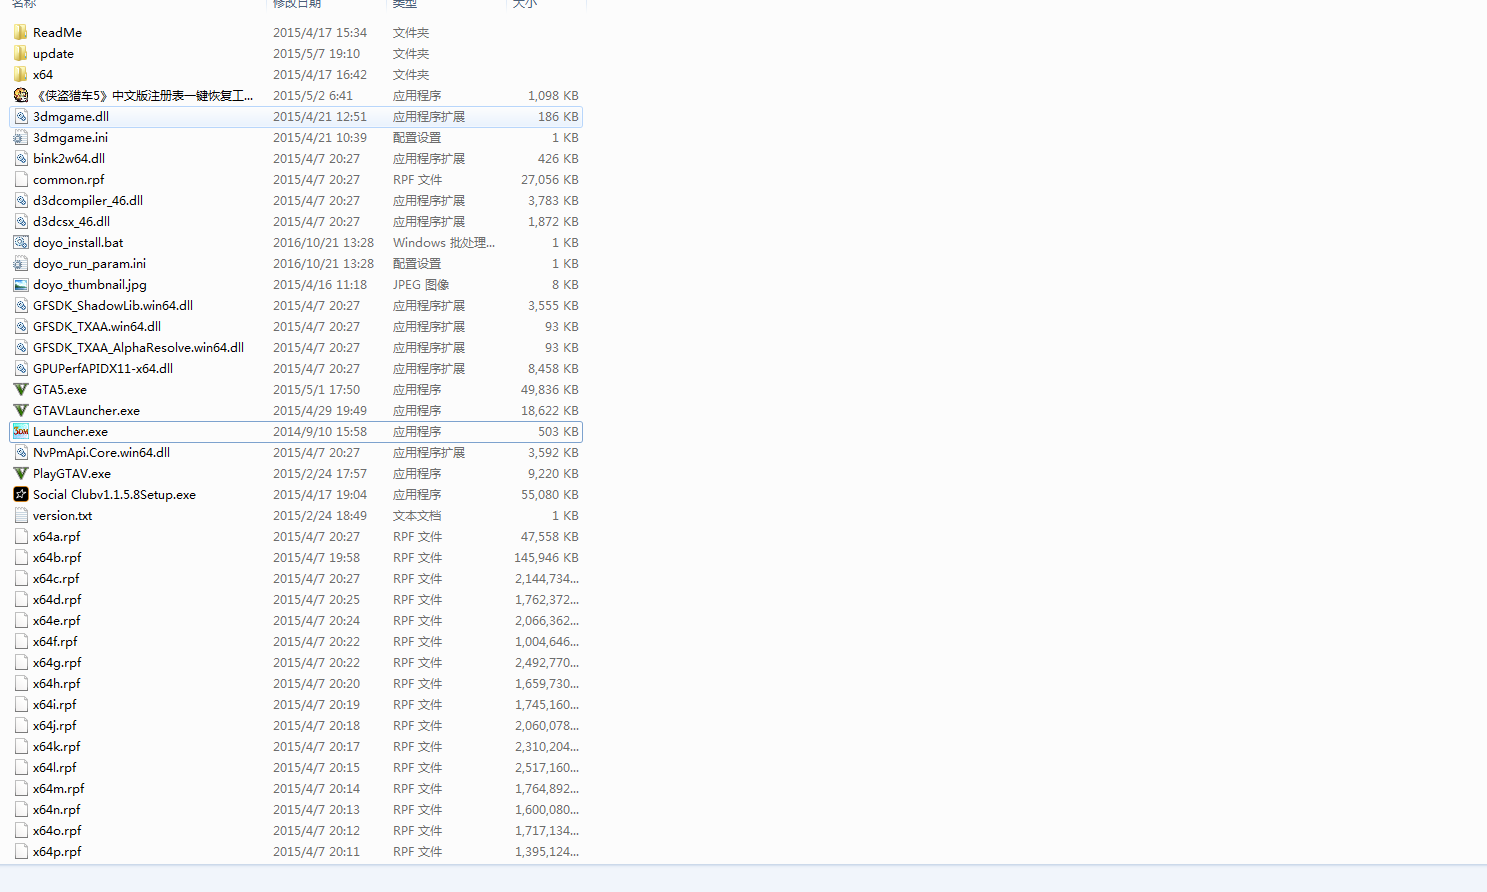Click the bink2w64.dll file icon
The width and height of the screenshot is (1487, 892).
21,158
